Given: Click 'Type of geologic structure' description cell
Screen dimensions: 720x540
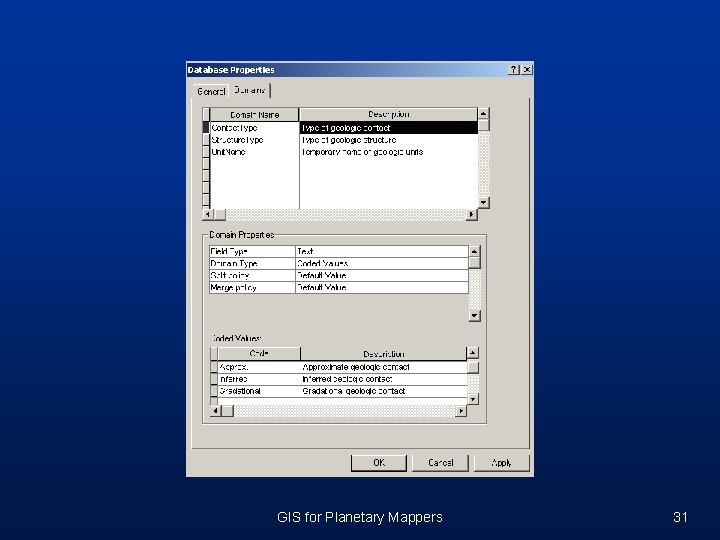Looking at the screenshot, I should [x=388, y=140].
